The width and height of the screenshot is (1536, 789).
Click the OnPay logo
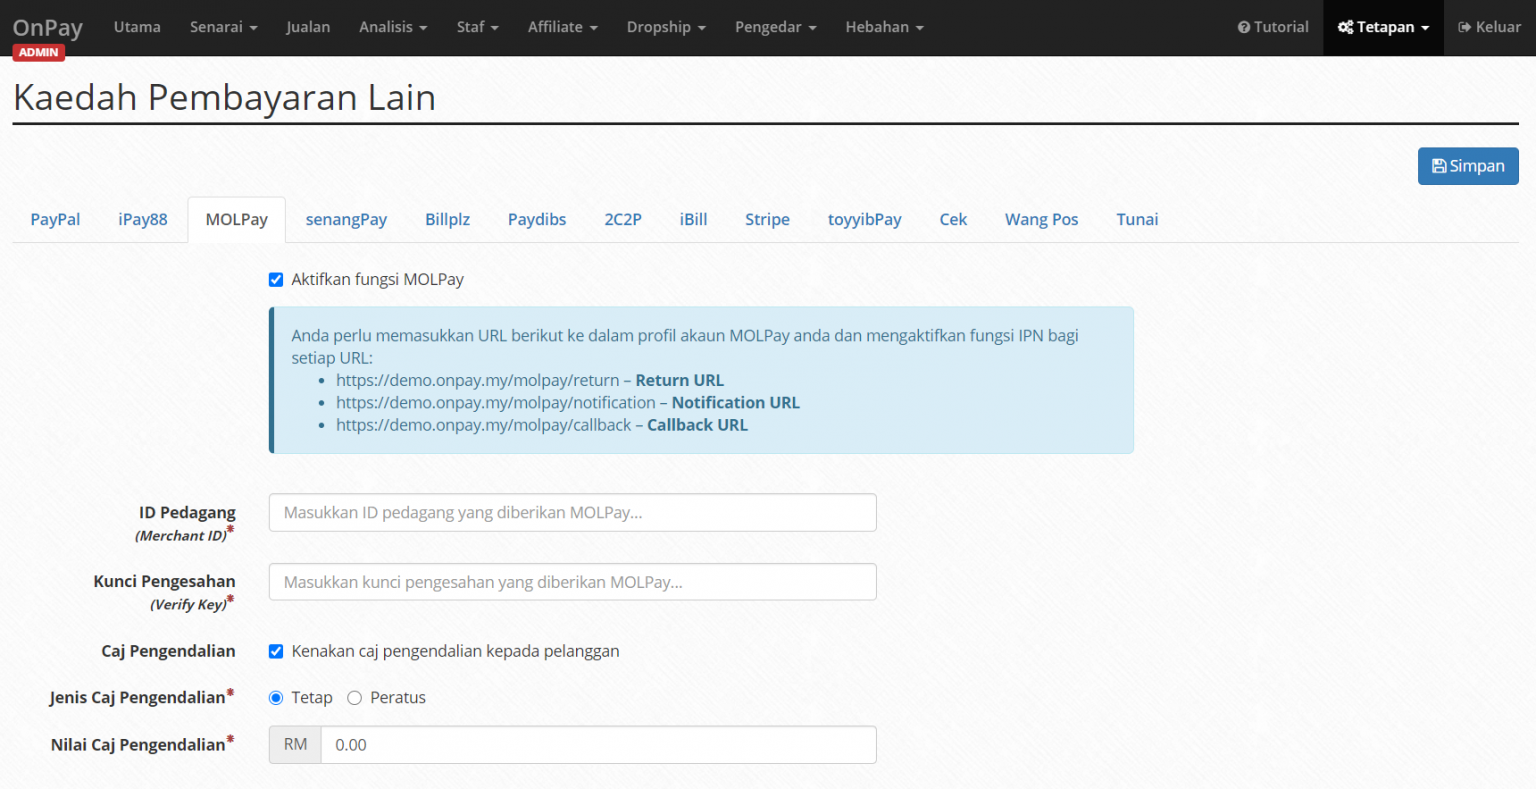click(x=47, y=26)
